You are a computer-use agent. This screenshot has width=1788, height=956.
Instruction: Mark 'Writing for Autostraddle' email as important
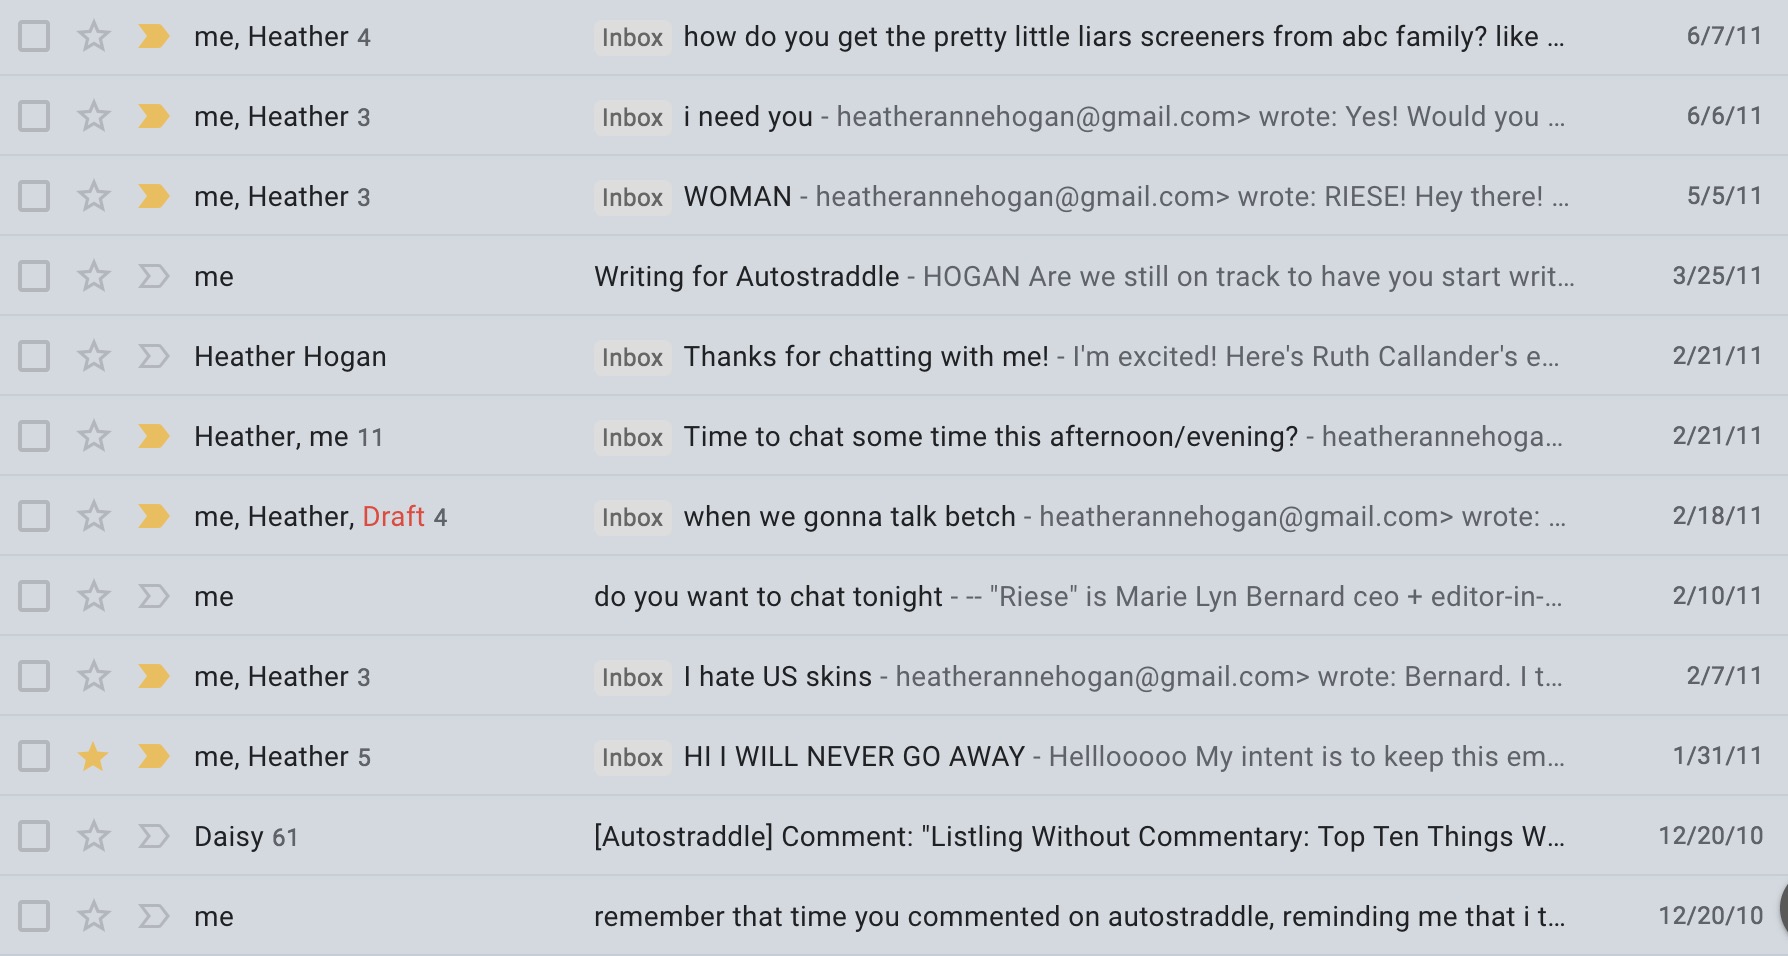click(x=153, y=276)
